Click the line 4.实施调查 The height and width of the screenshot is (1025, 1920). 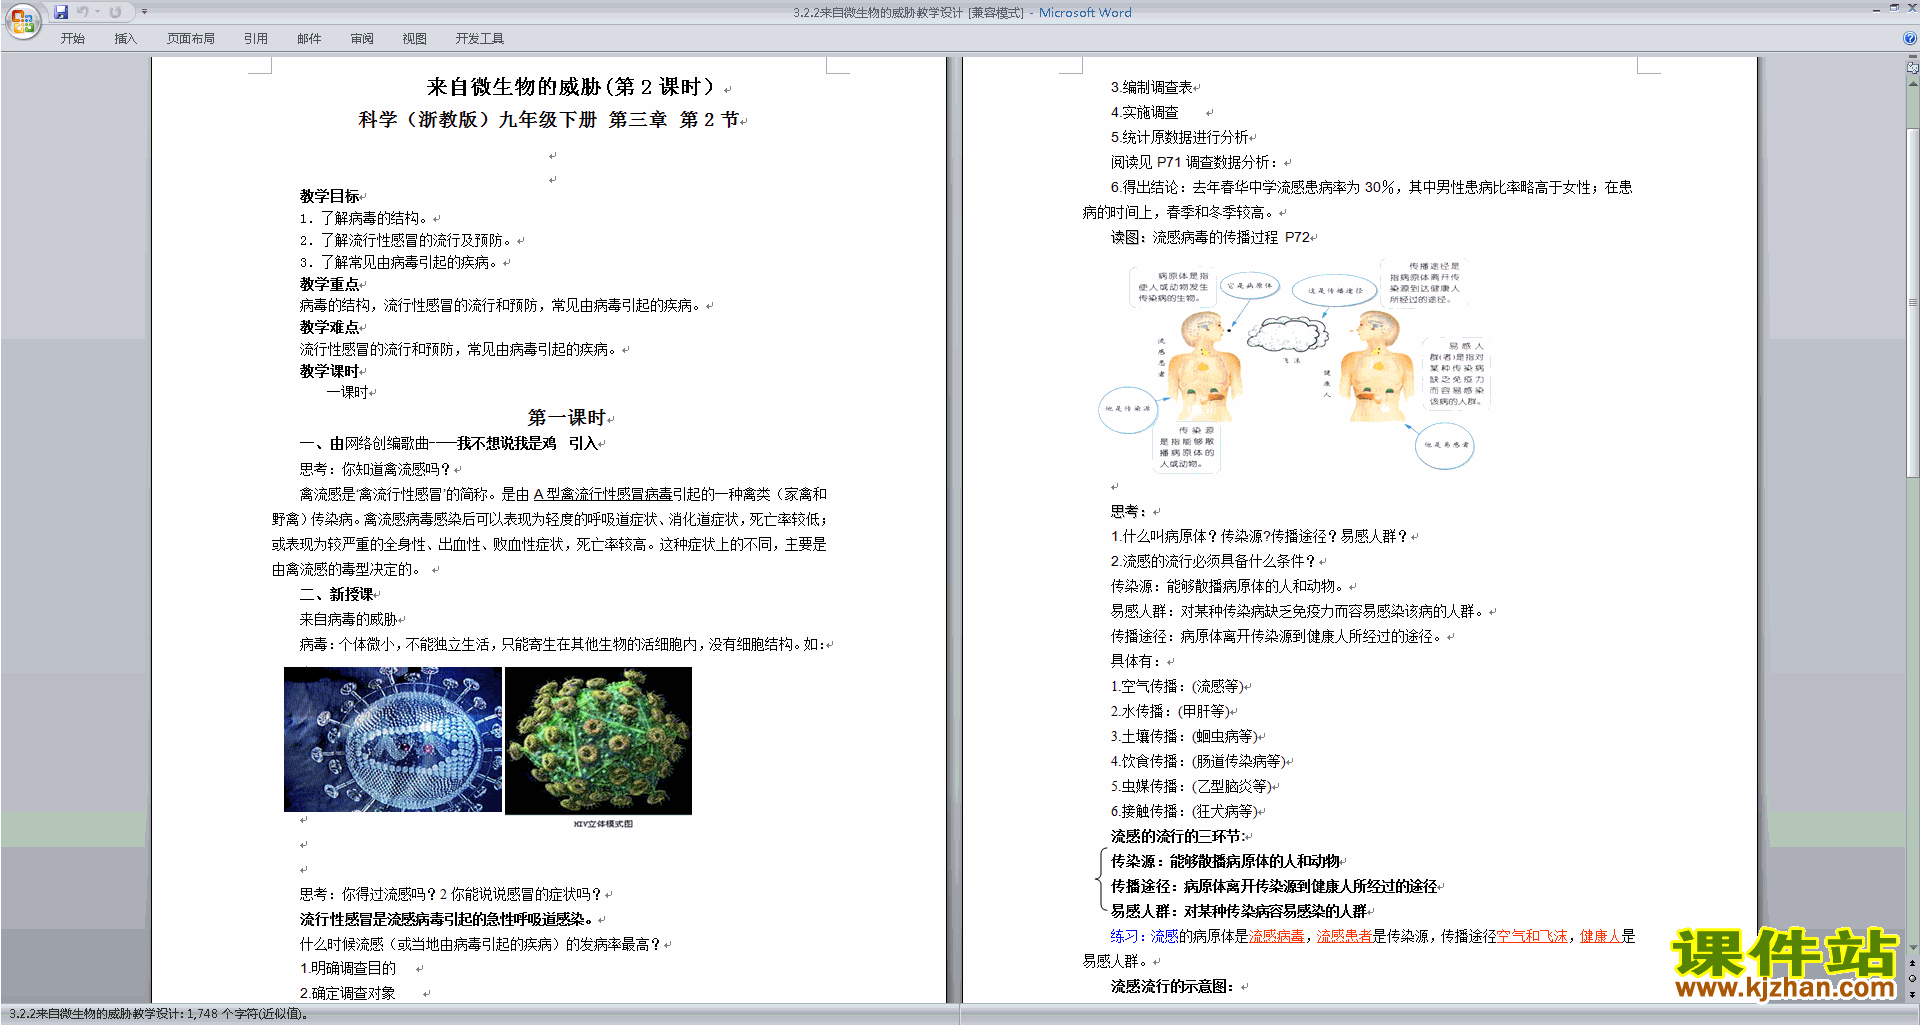[1144, 113]
